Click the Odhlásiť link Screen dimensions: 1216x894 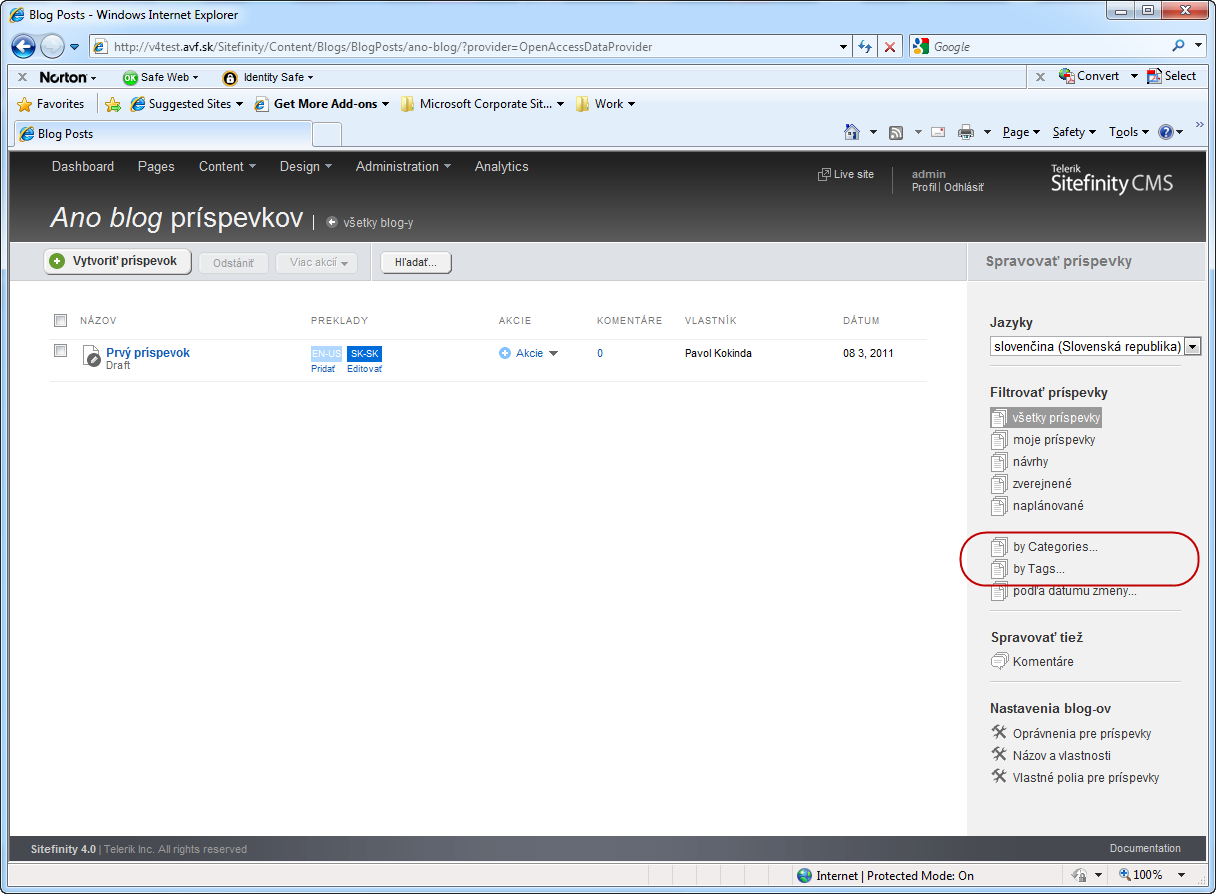[x=964, y=188]
